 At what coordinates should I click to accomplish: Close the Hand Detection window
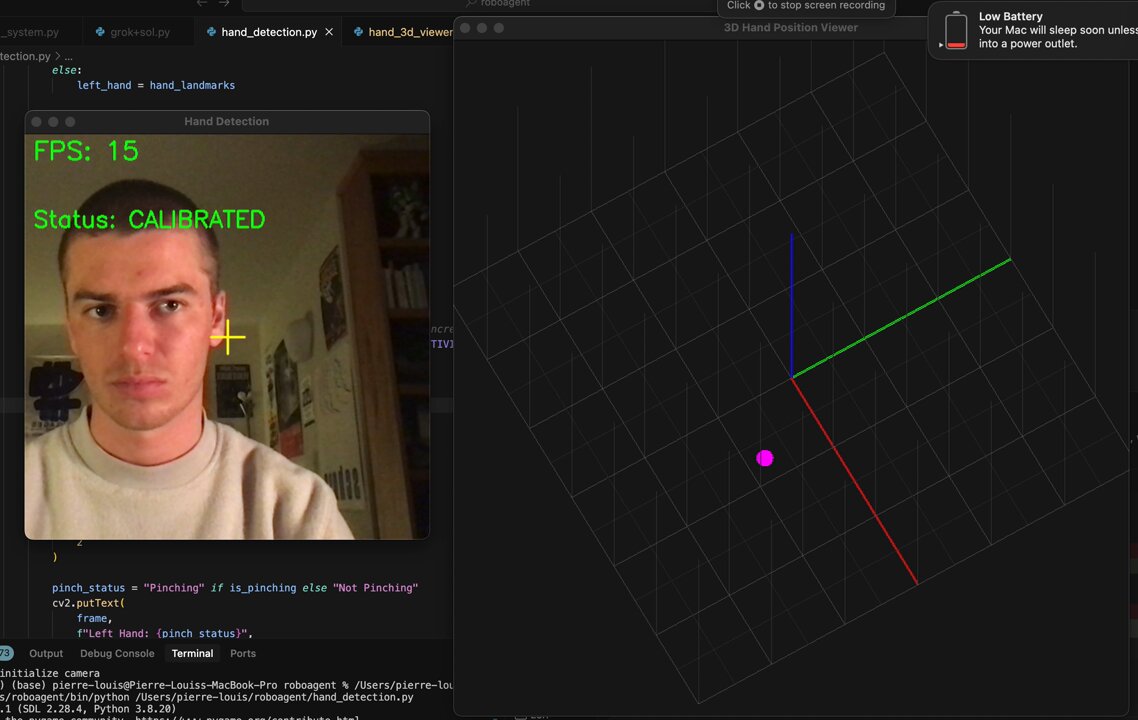coord(36,122)
